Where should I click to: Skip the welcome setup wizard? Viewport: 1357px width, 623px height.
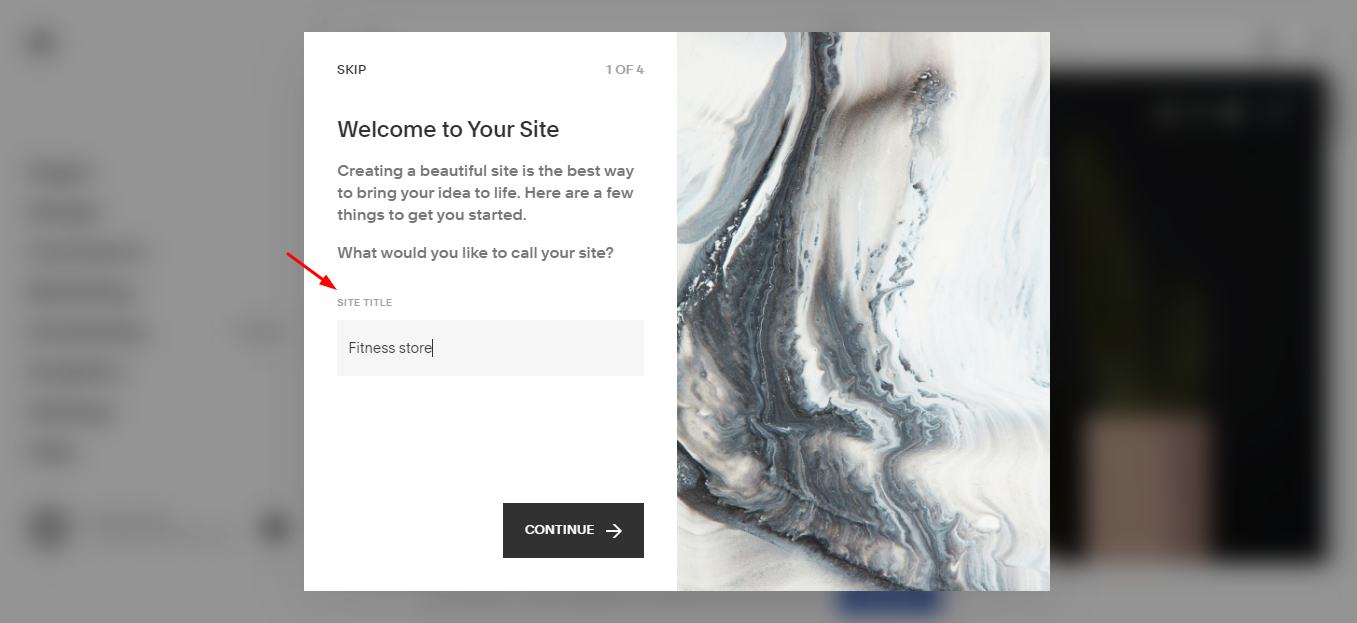[352, 70]
